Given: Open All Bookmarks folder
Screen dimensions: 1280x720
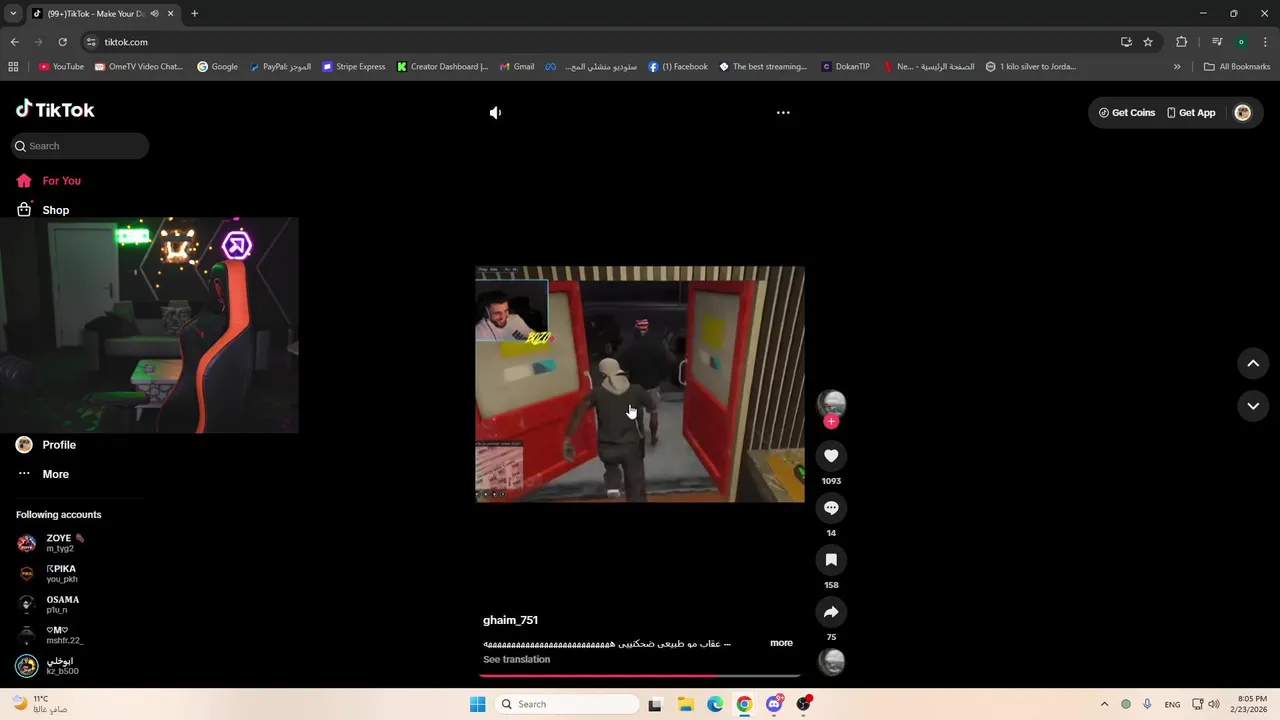Looking at the screenshot, I should point(1237,67).
